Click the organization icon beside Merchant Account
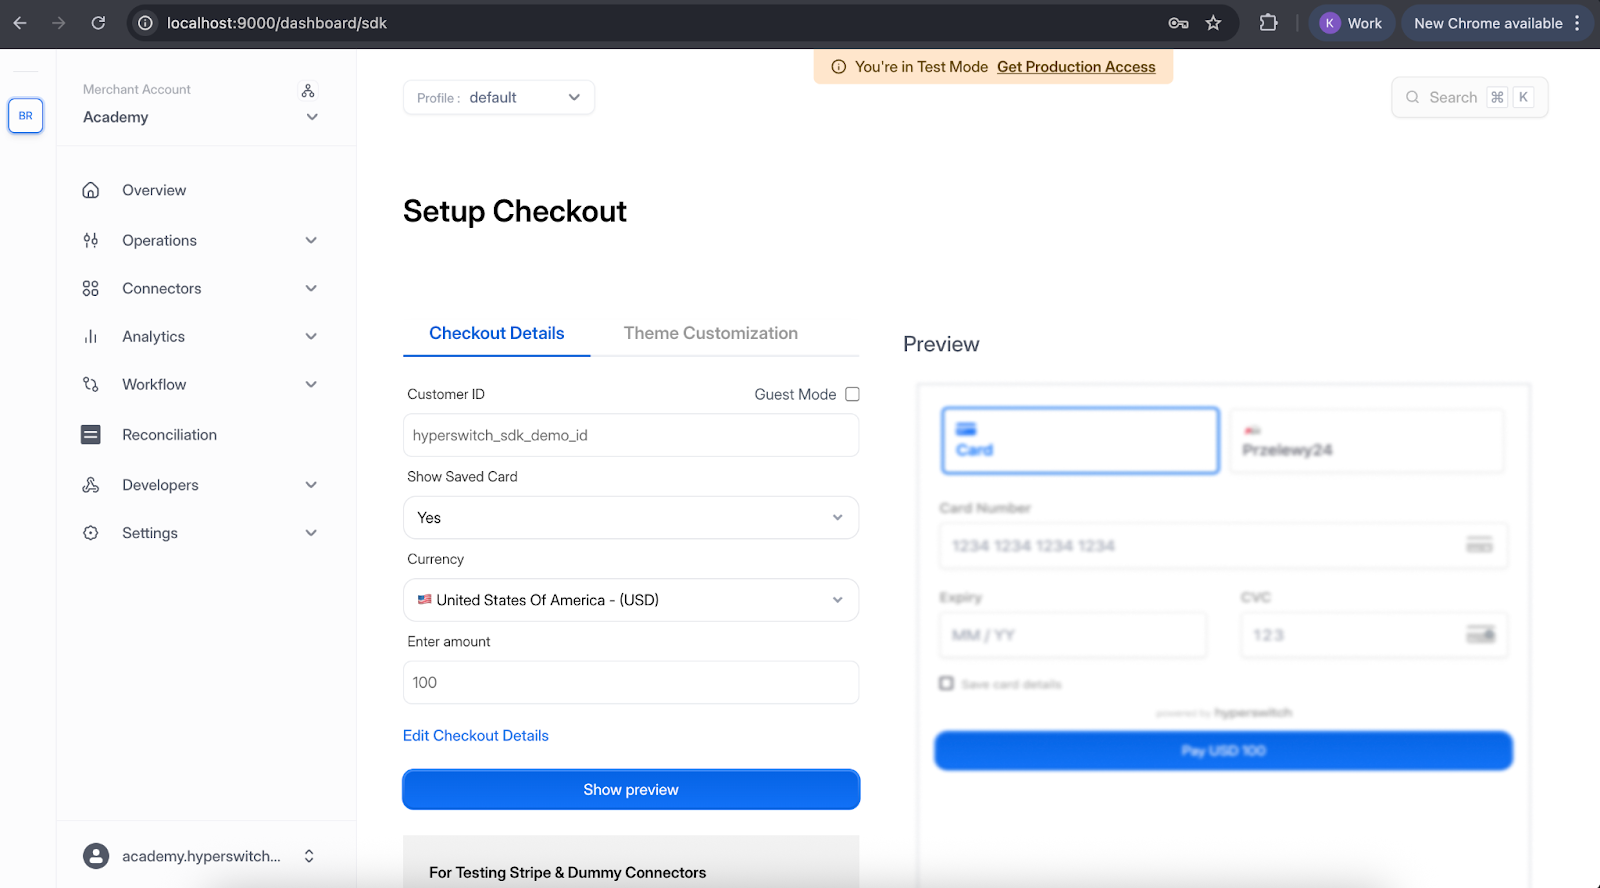 pyautogui.click(x=308, y=91)
